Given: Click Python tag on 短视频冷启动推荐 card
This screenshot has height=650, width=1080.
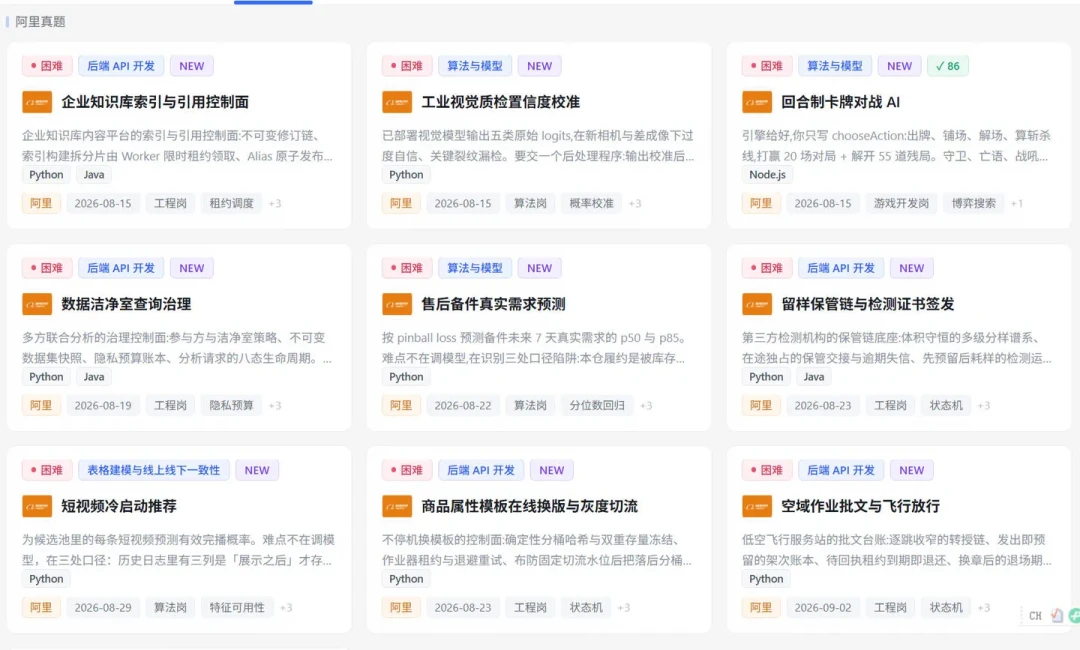Looking at the screenshot, I should click(46, 579).
